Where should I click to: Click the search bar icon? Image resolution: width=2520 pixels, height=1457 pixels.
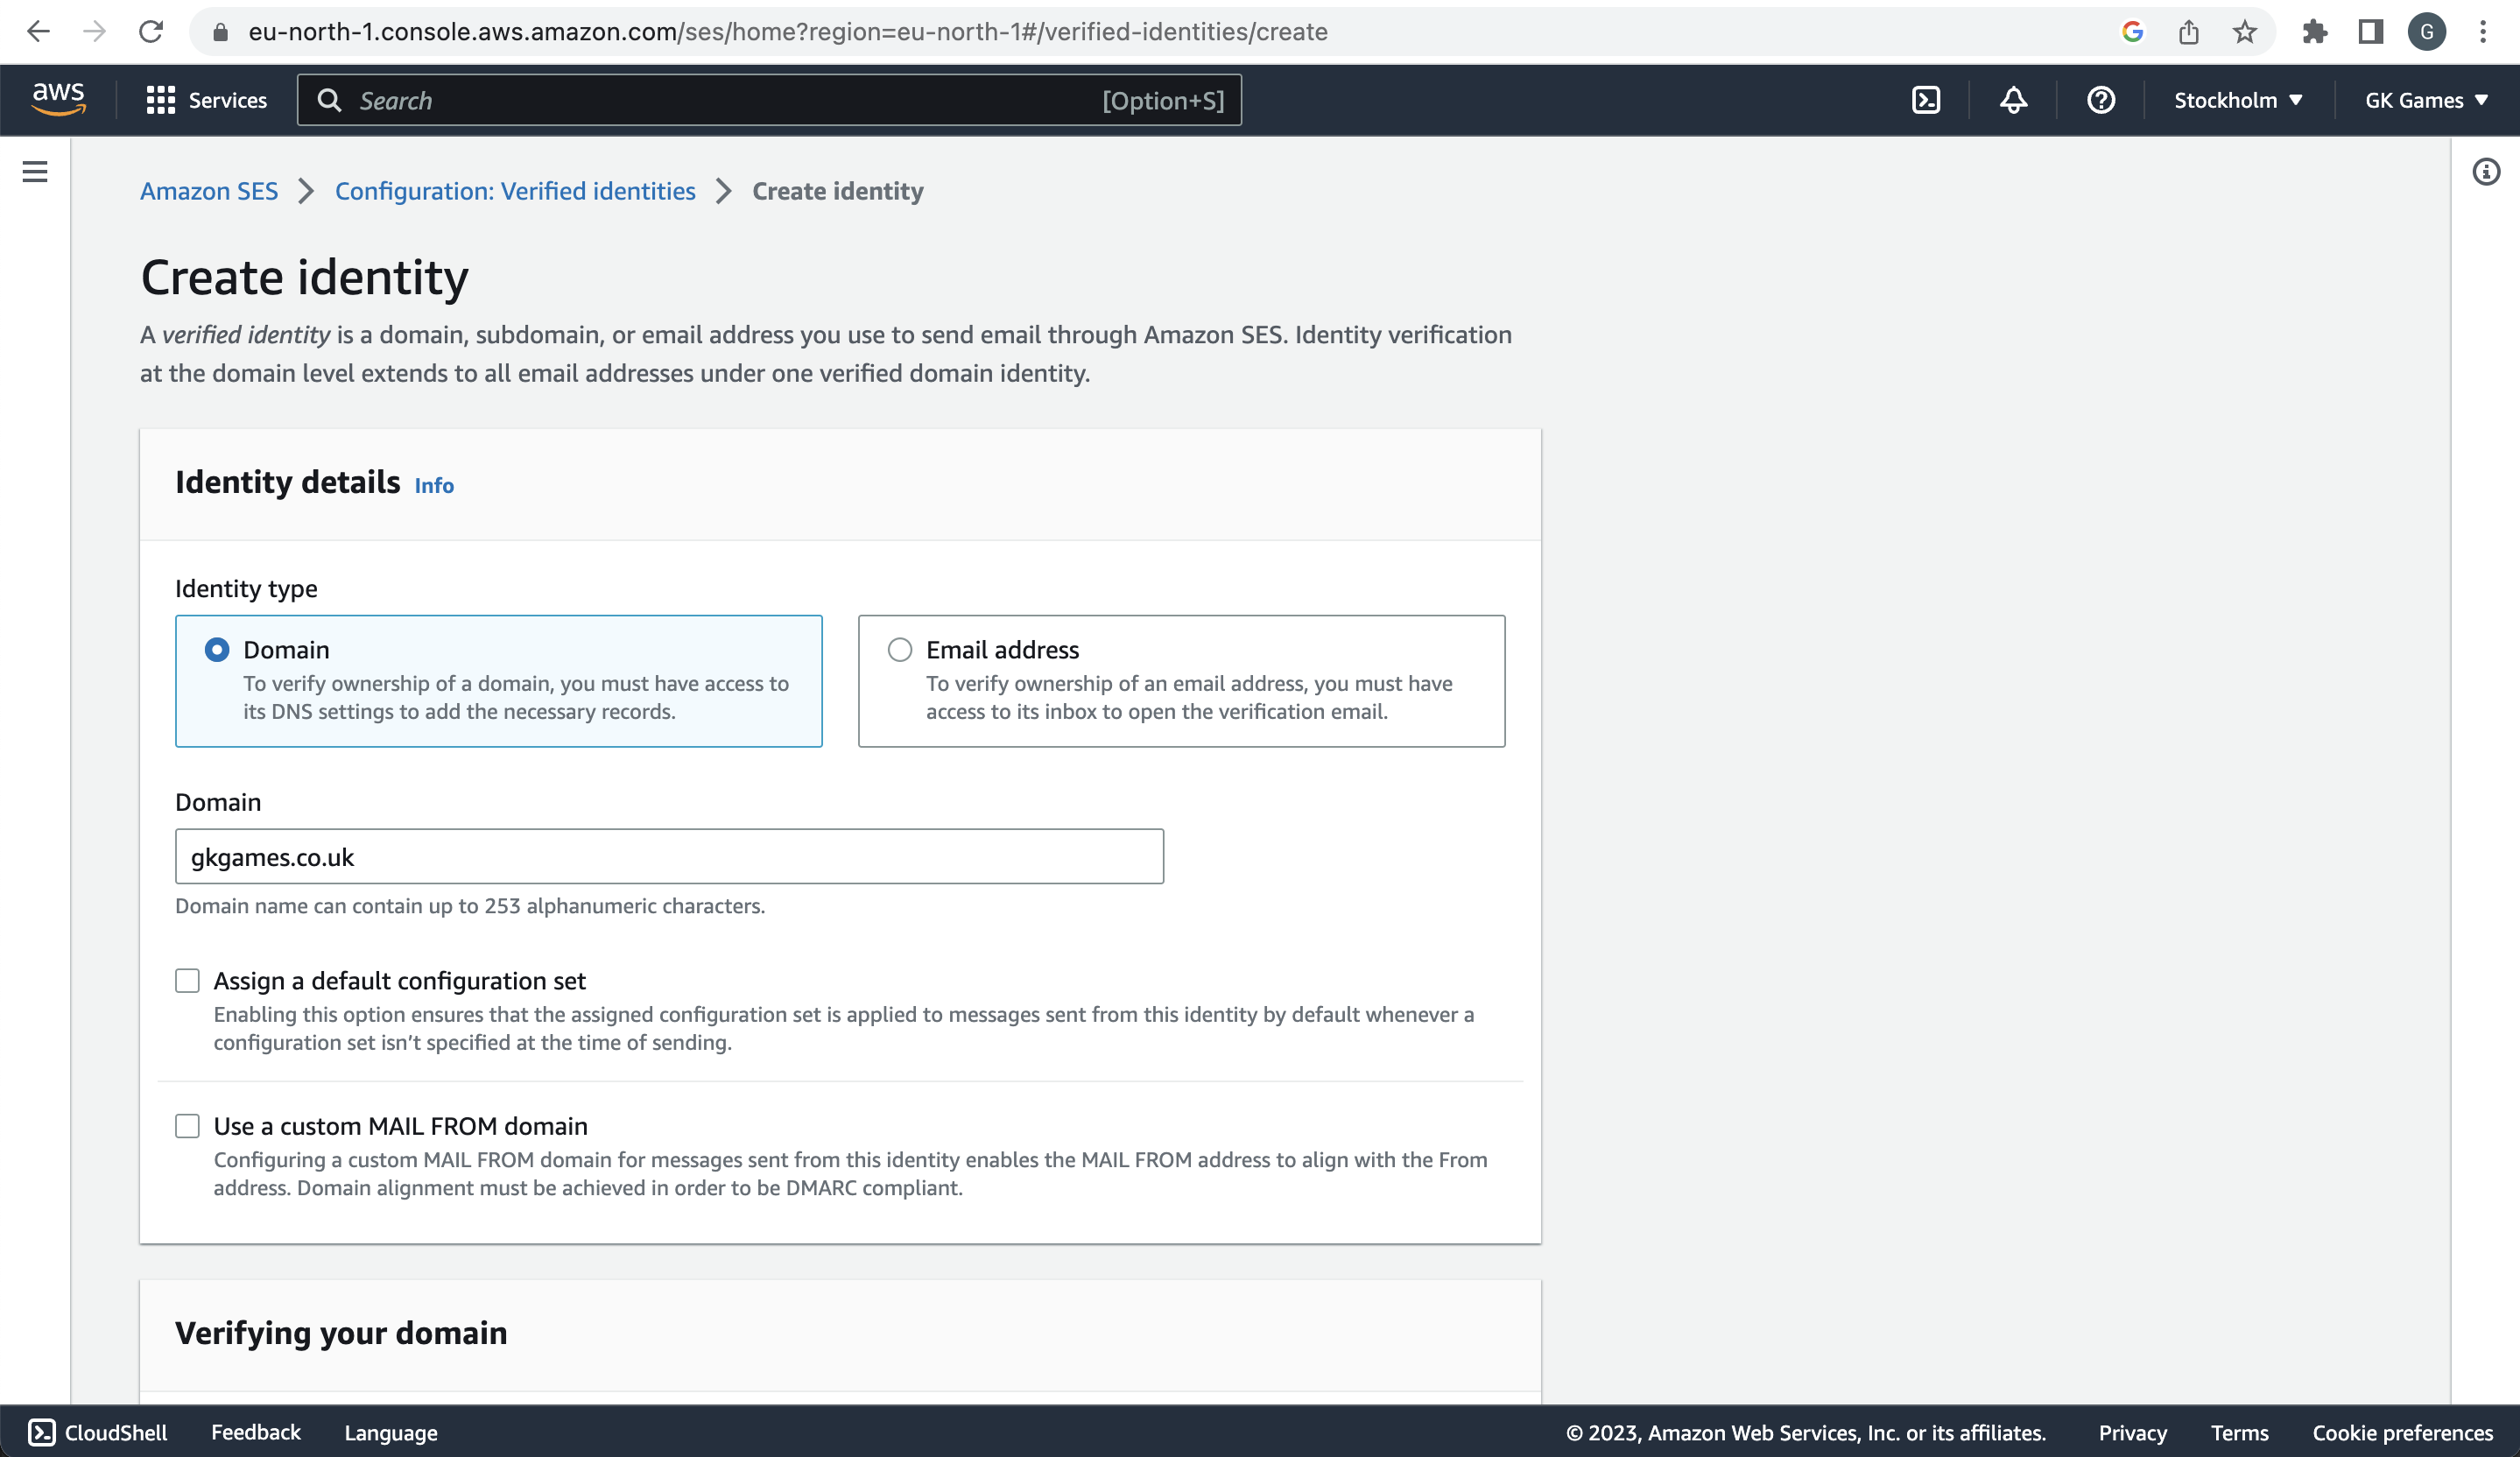pyautogui.click(x=329, y=101)
